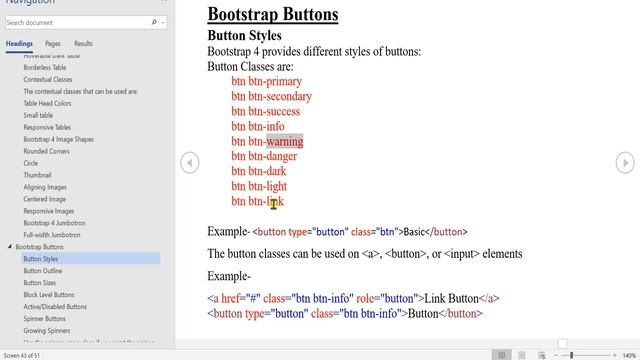The image size is (640, 360).
Task: Click 'btn btn-info' list line
Action: pyautogui.click(x=258, y=127)
